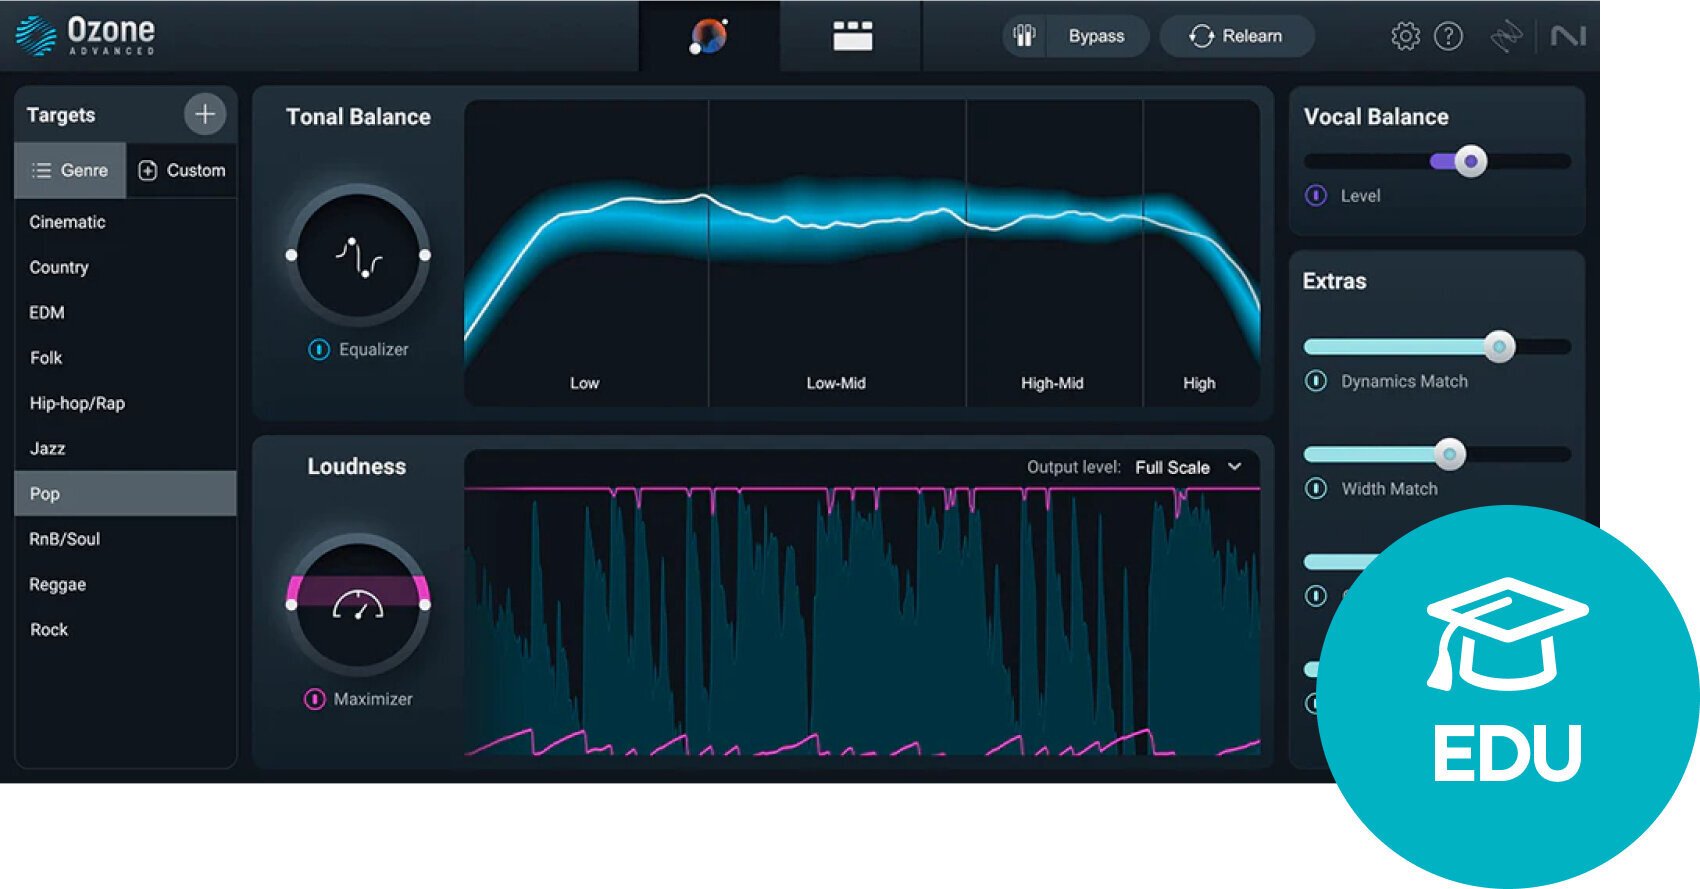Click the Maximizer loudness knob
The height and width of the screenshot is (889, 1700).
click(x=358, y=605)
